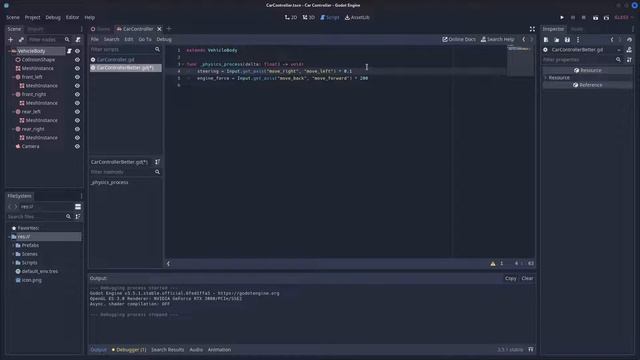Image resolution: width=640 pixels, height=360 pixels.
Task: Expand the Resource section in Inspector
Action: coord(546,78)
